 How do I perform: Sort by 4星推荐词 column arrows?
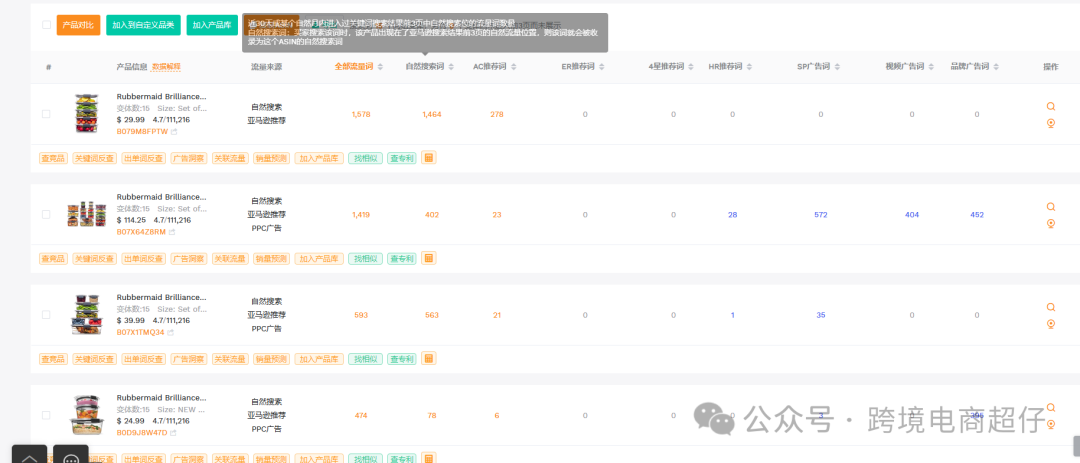(691, 67)
